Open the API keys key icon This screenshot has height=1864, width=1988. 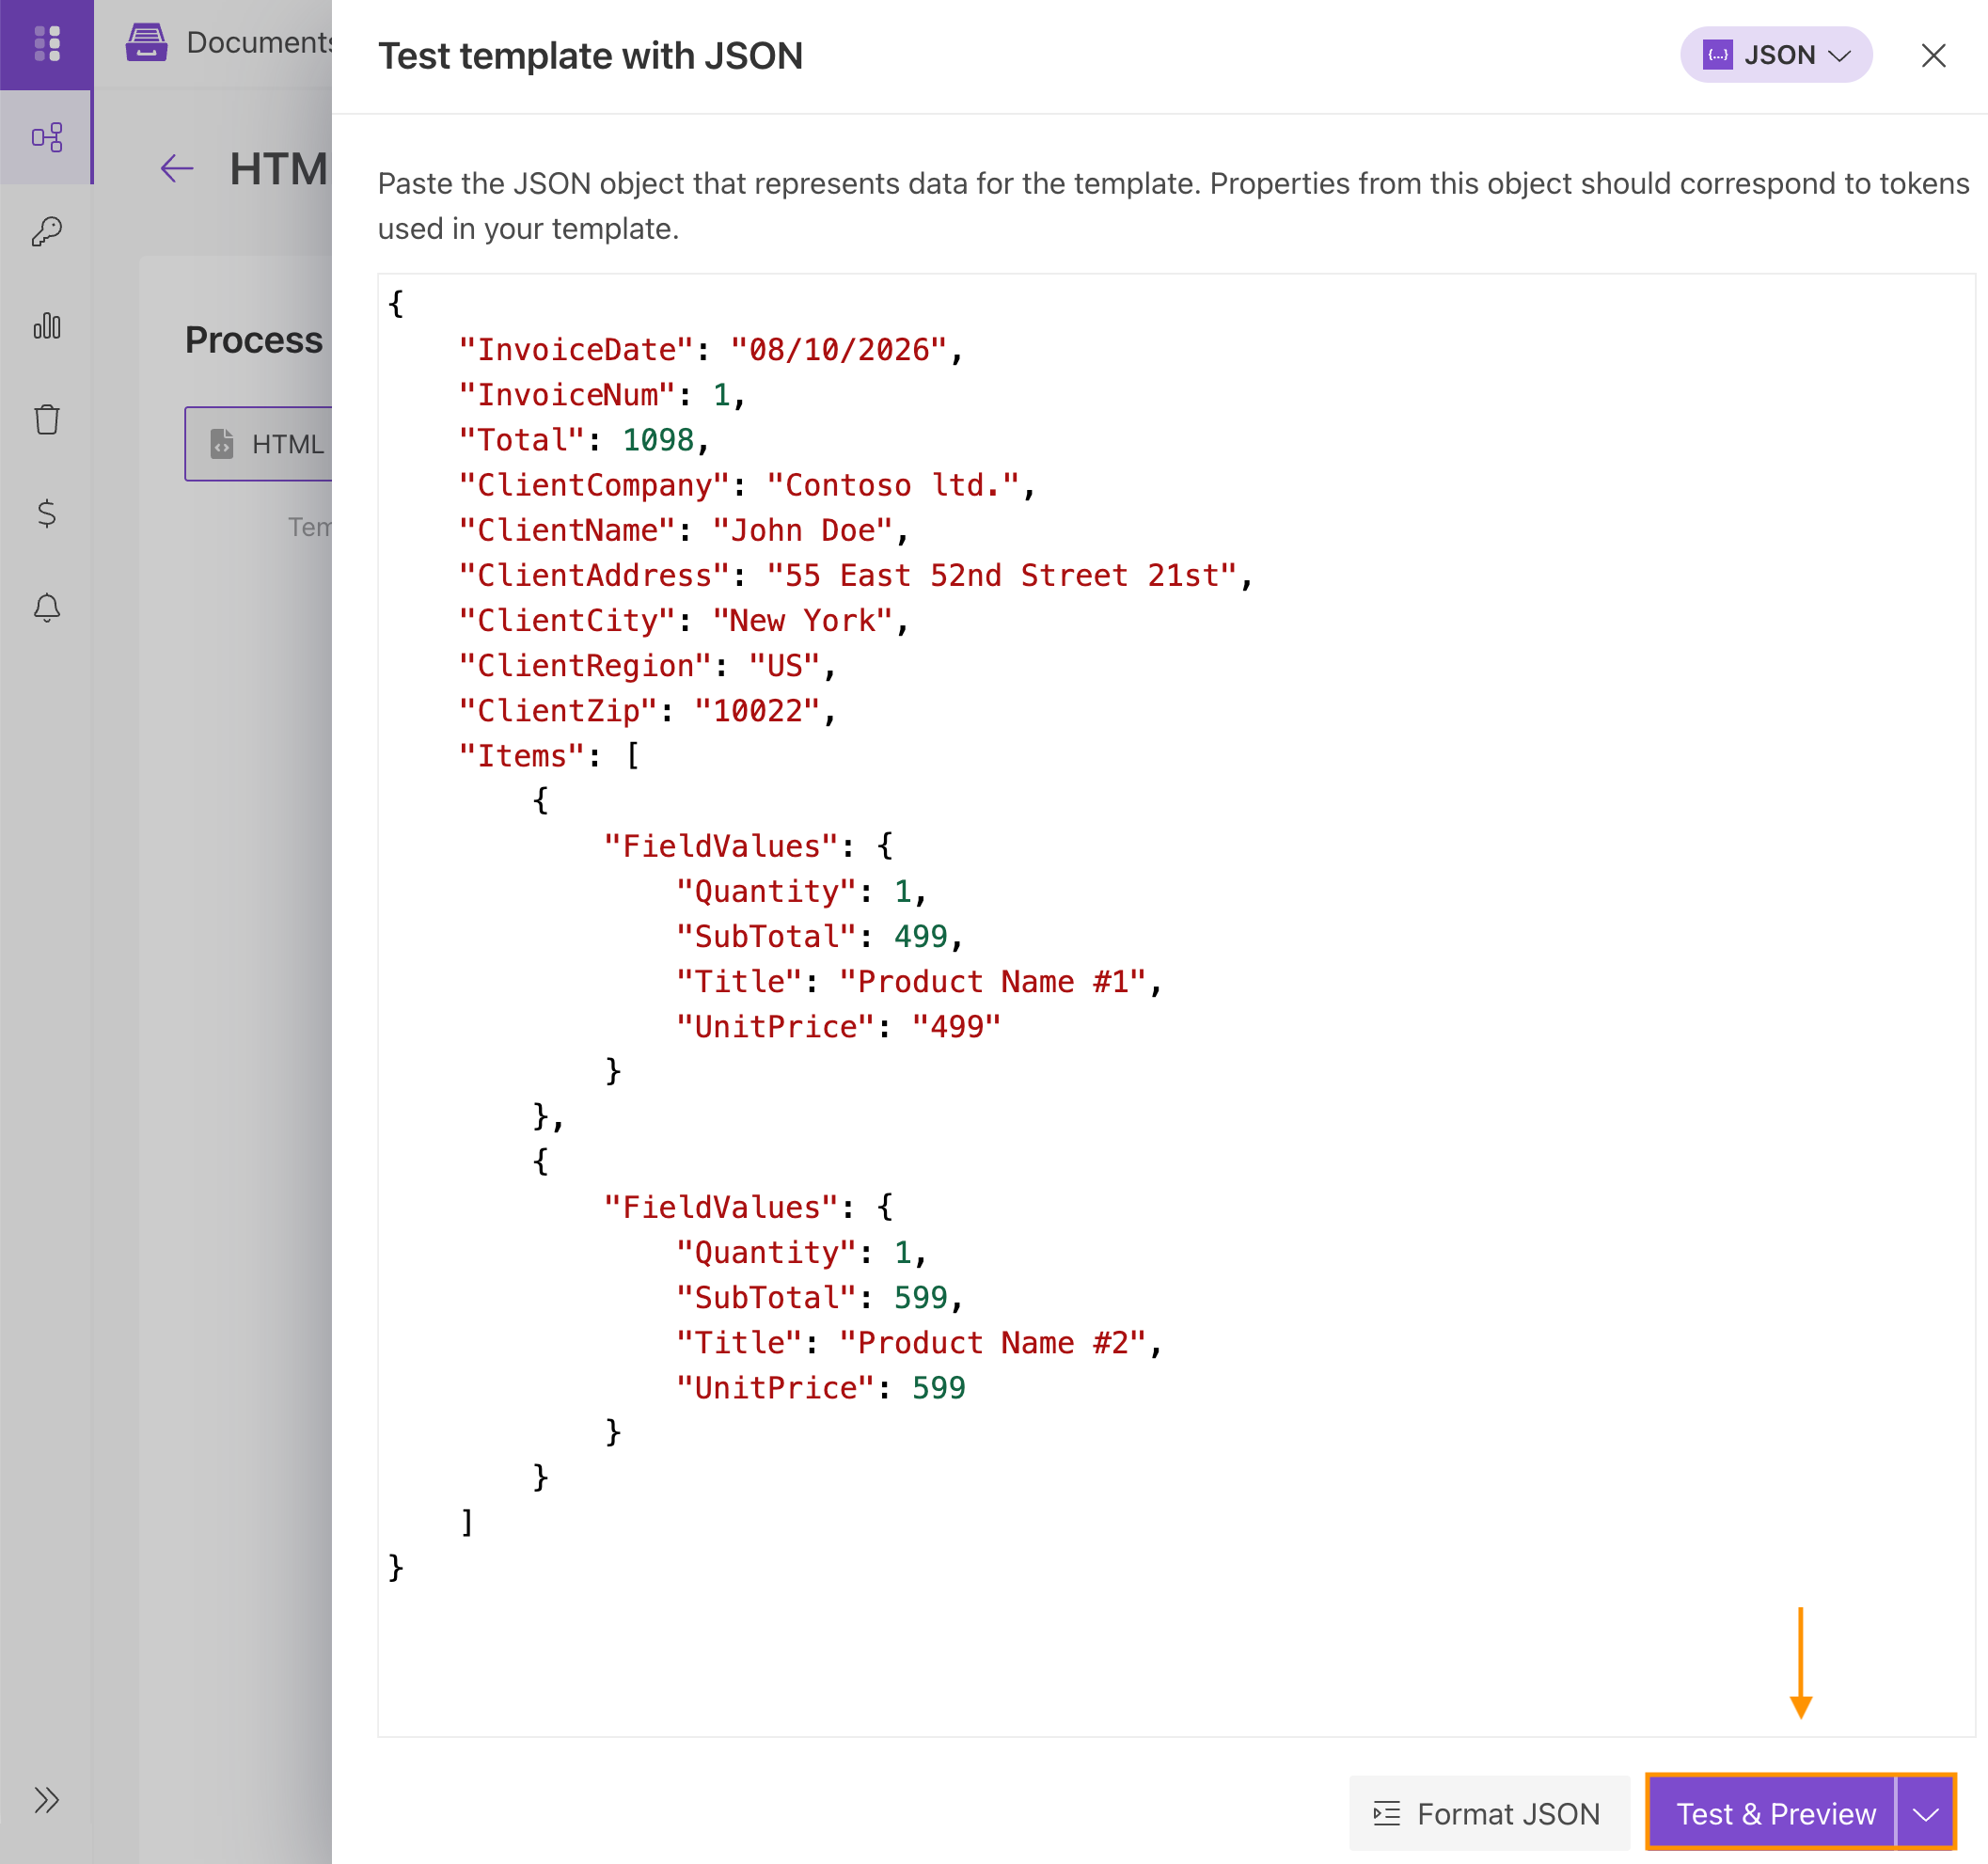[x=47, y=231]
